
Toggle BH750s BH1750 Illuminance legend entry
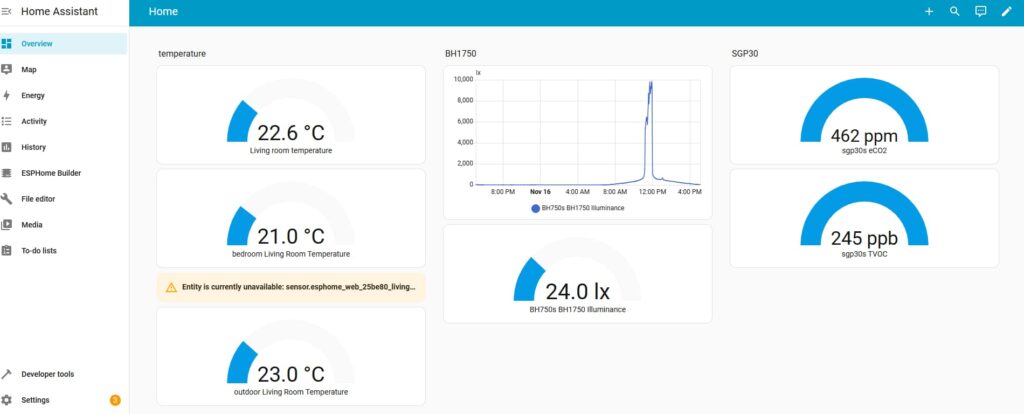(x=577, y=209)
